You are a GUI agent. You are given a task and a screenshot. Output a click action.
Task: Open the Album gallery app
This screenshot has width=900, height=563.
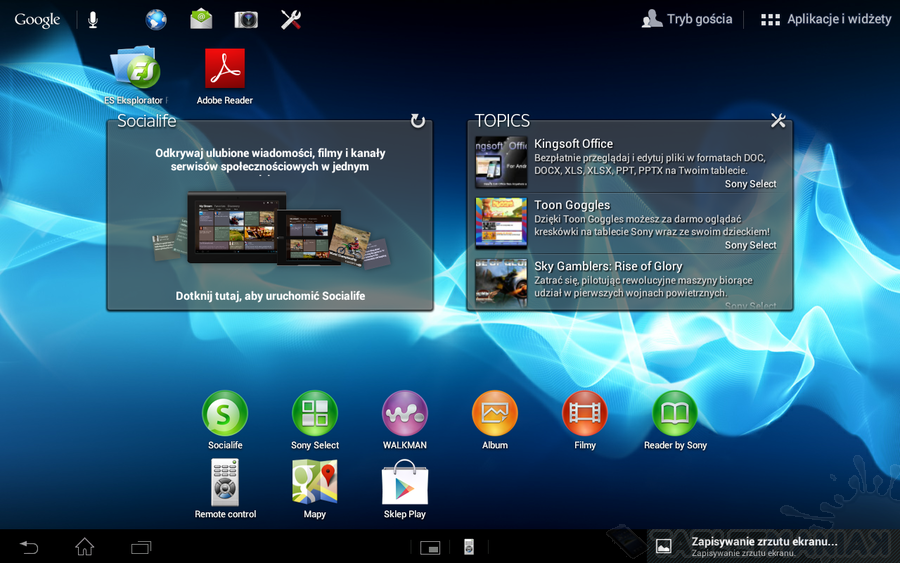pyautogui.click(x=495, y=420)
